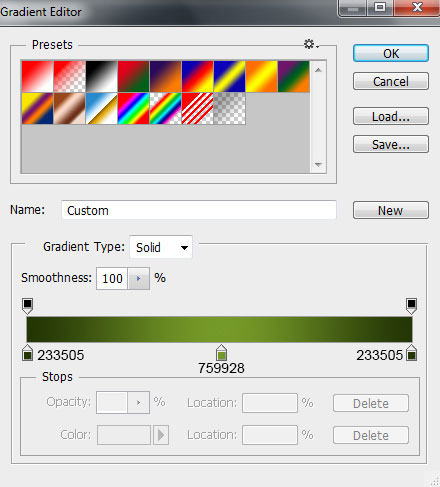Click Save... to export gradients

391,144
